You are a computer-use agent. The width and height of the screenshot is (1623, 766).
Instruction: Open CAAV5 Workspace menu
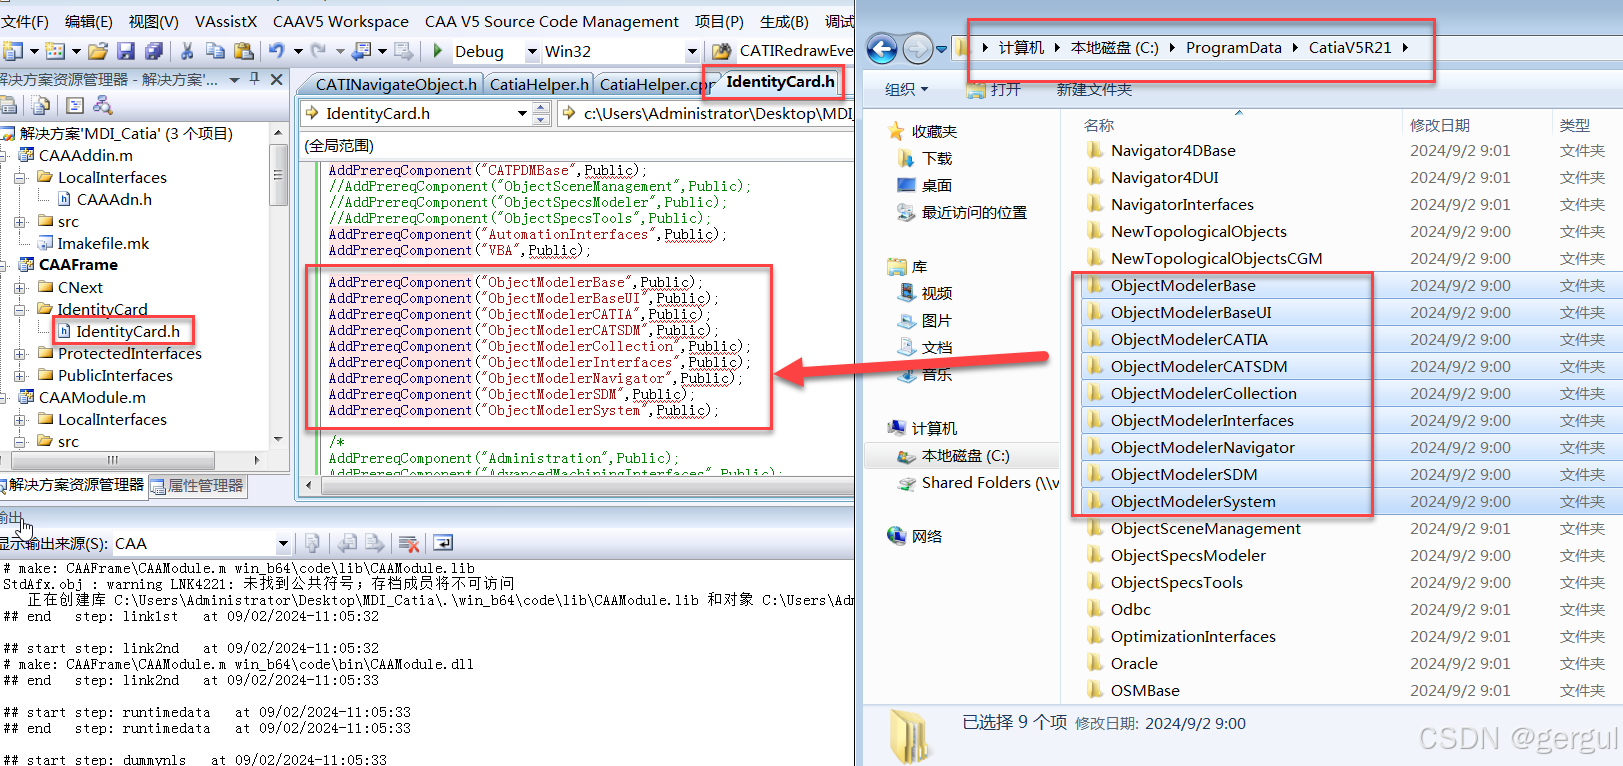coord(340,21)
